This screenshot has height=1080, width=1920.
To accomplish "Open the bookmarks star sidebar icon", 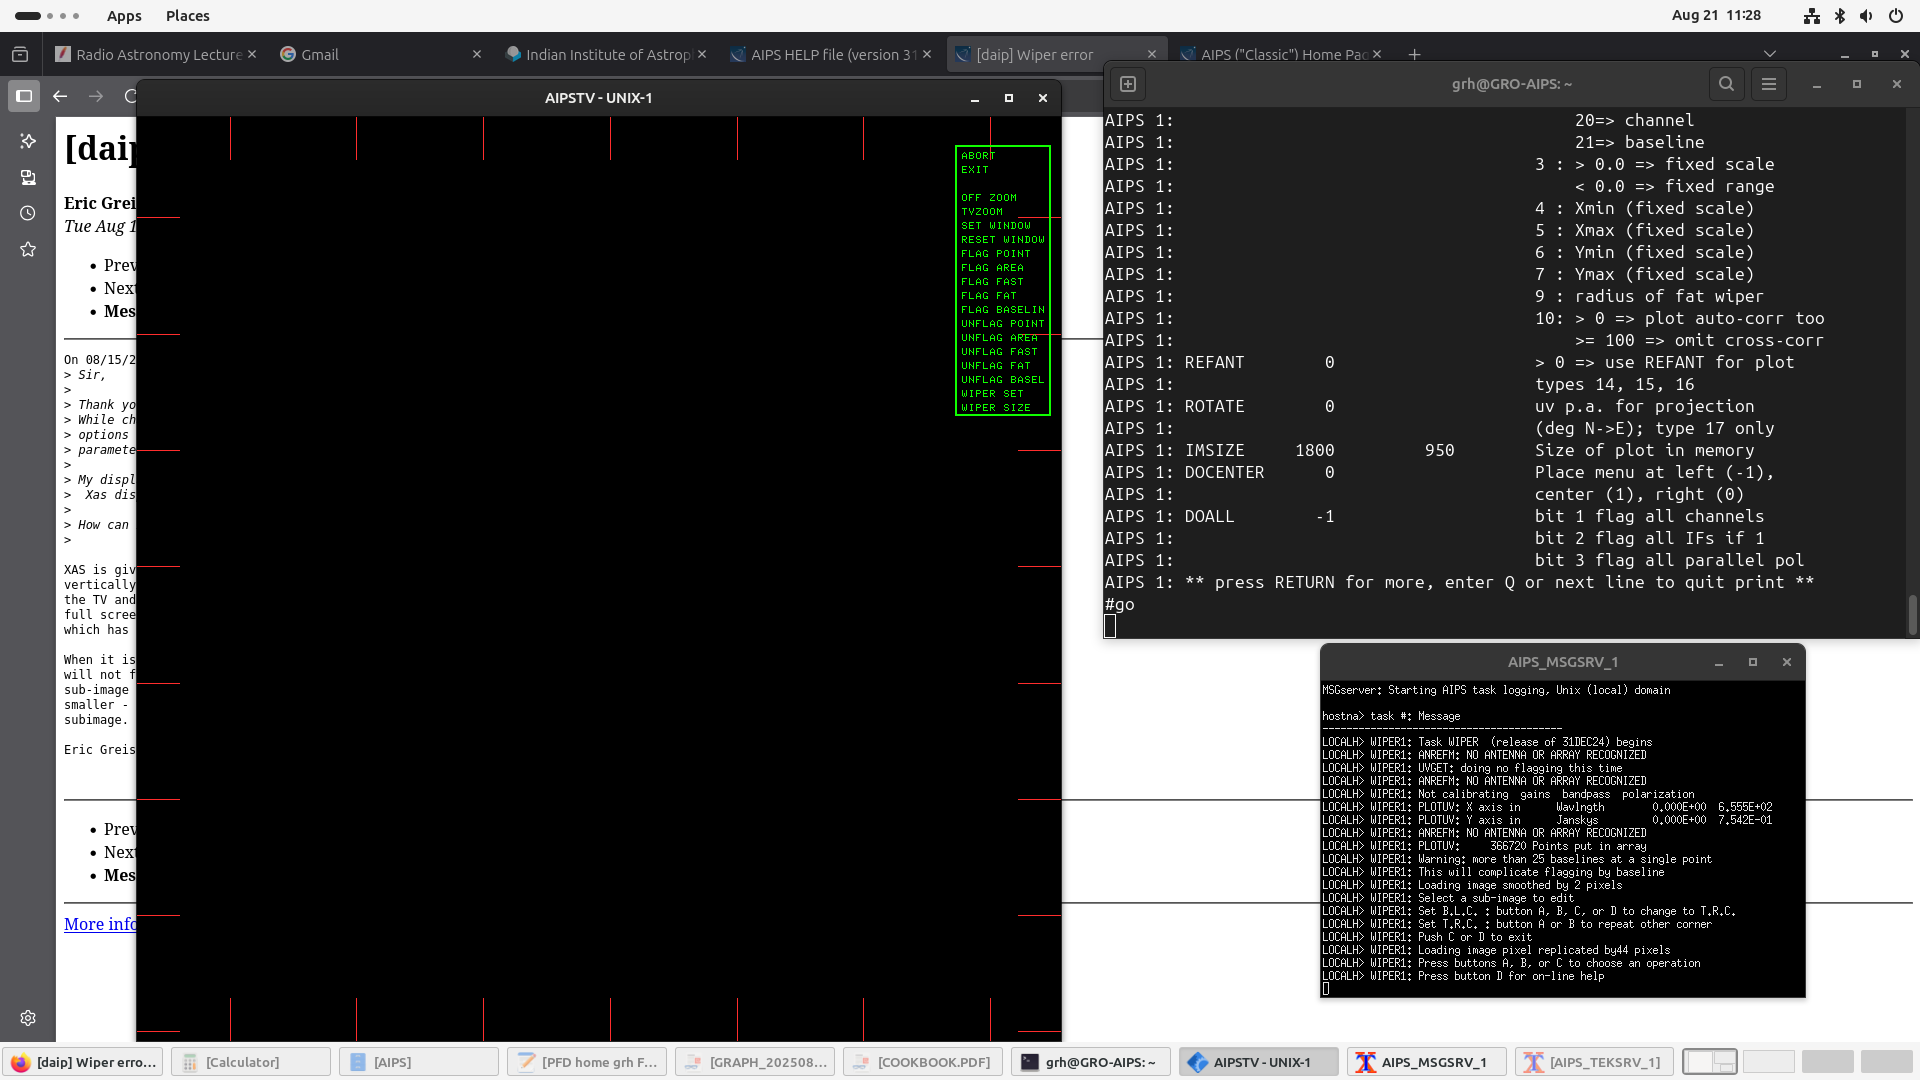I will point(28,249).
